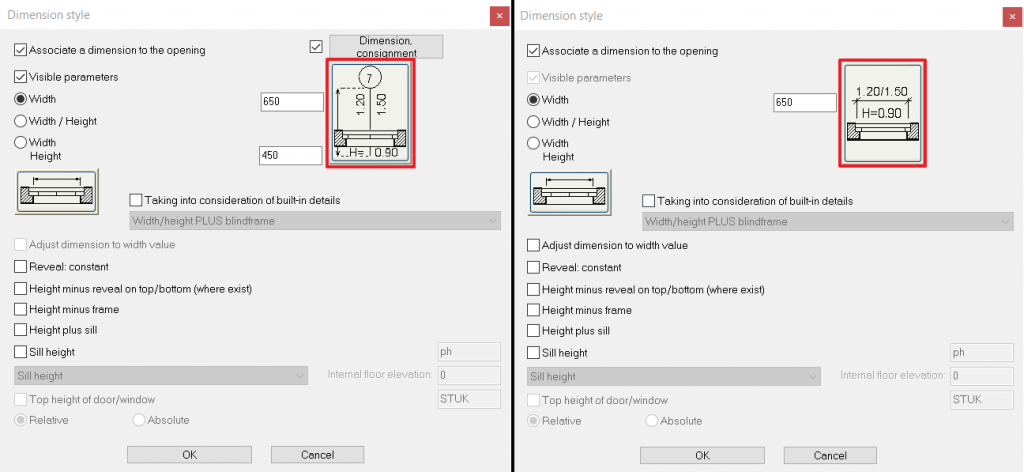This screenshot has width=1024, height=472.
Task: Close the left Dimension style dialog
Action: tap(498, 16)
